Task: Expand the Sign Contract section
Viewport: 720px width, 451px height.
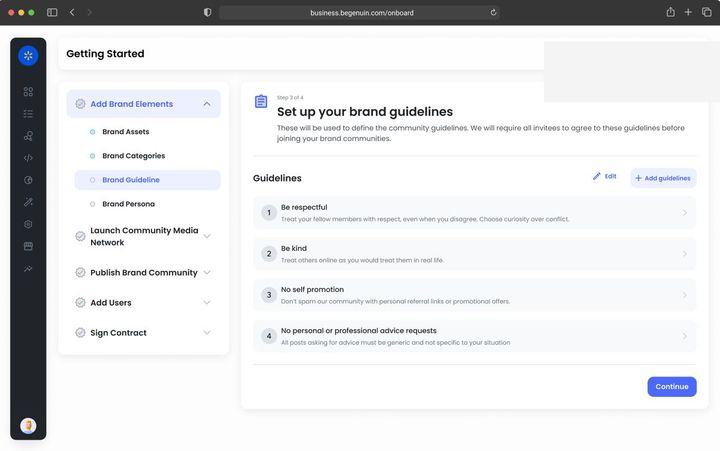Action: (207, 333)
